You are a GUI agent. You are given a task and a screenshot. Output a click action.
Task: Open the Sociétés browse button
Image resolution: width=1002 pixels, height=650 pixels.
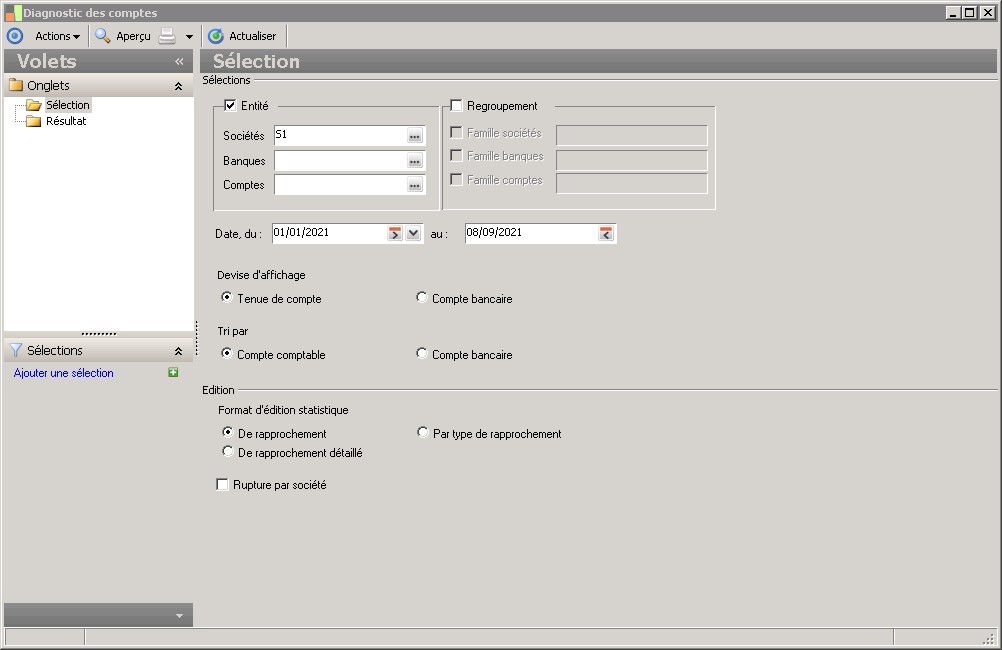pos(415,135)
